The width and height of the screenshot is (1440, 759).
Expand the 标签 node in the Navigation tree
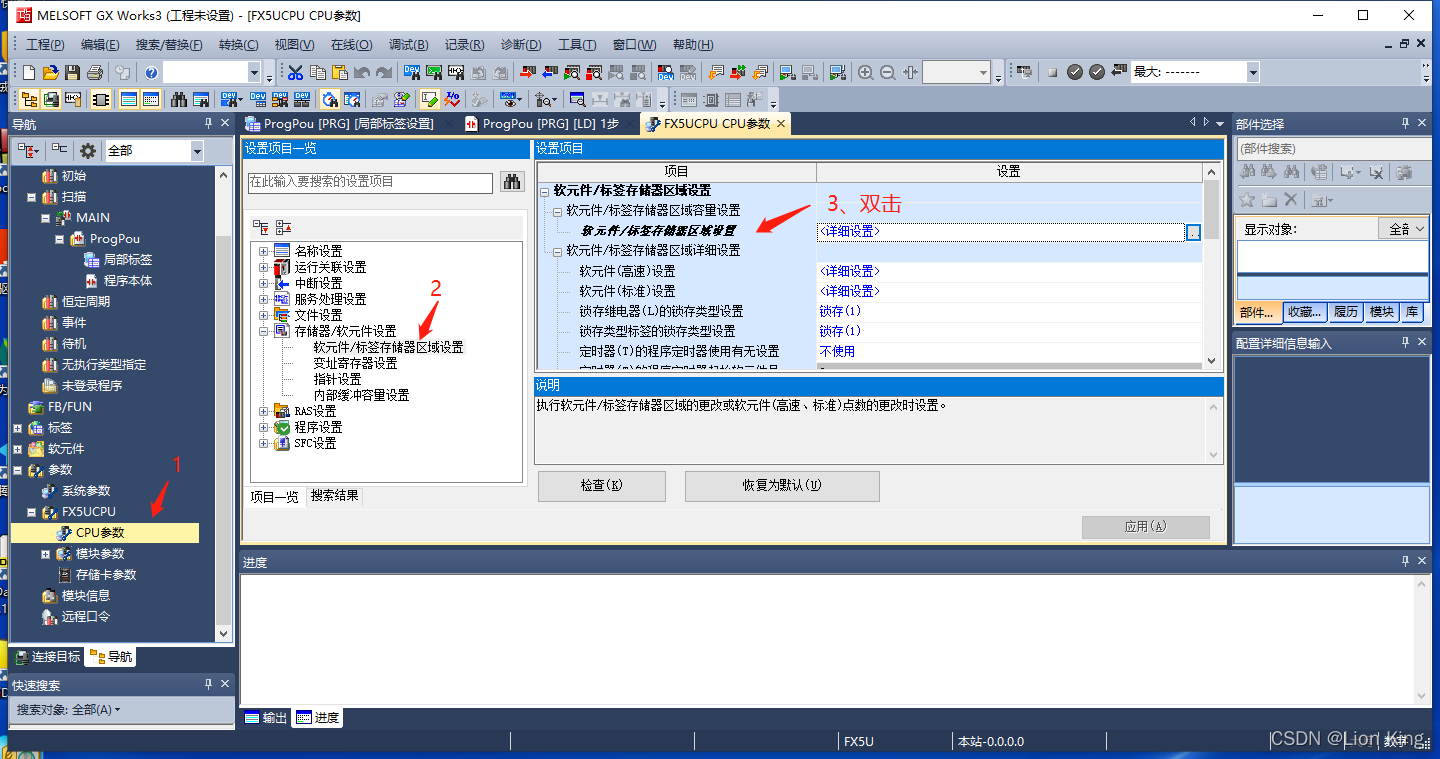tap(17, 428)
